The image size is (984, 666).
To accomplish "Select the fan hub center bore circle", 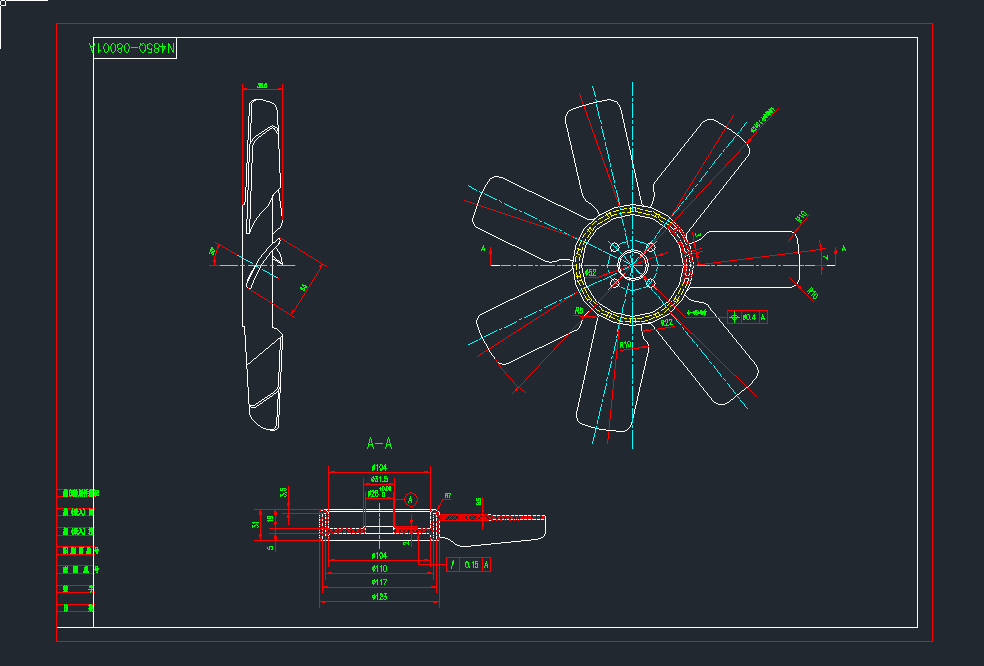I will click(x=632, y=265).
